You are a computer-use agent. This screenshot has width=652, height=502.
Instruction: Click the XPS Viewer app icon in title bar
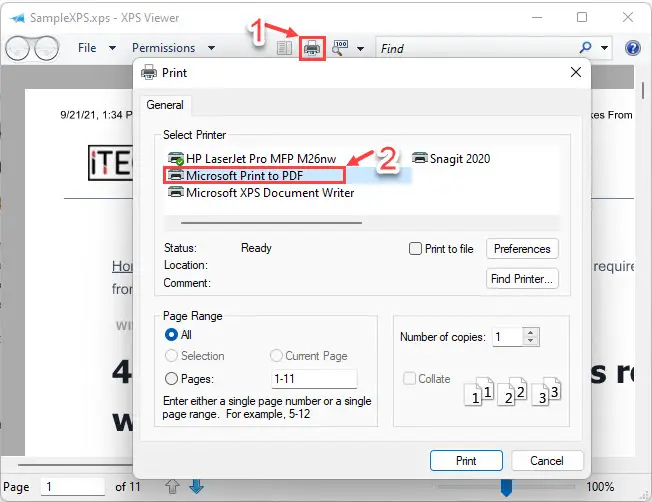click(x=17, y=18)
